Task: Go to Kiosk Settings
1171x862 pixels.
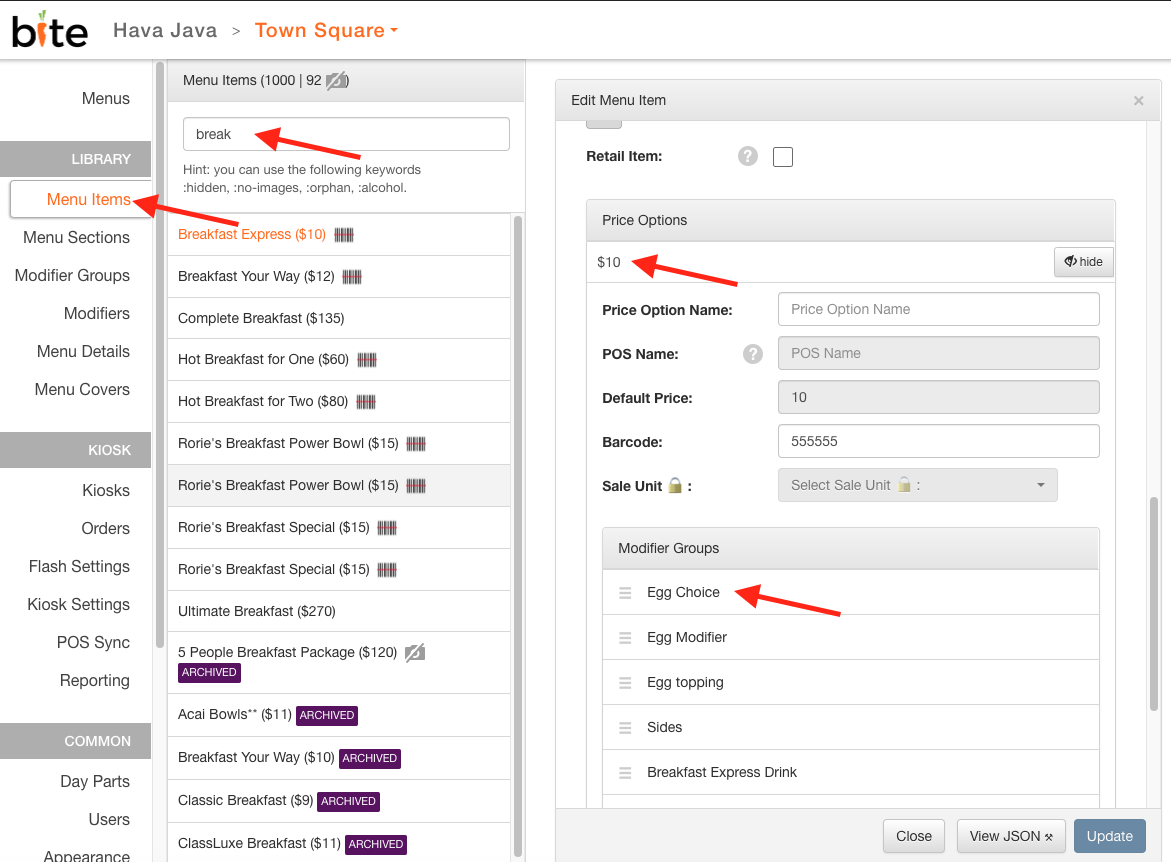Action: (78, 604)
